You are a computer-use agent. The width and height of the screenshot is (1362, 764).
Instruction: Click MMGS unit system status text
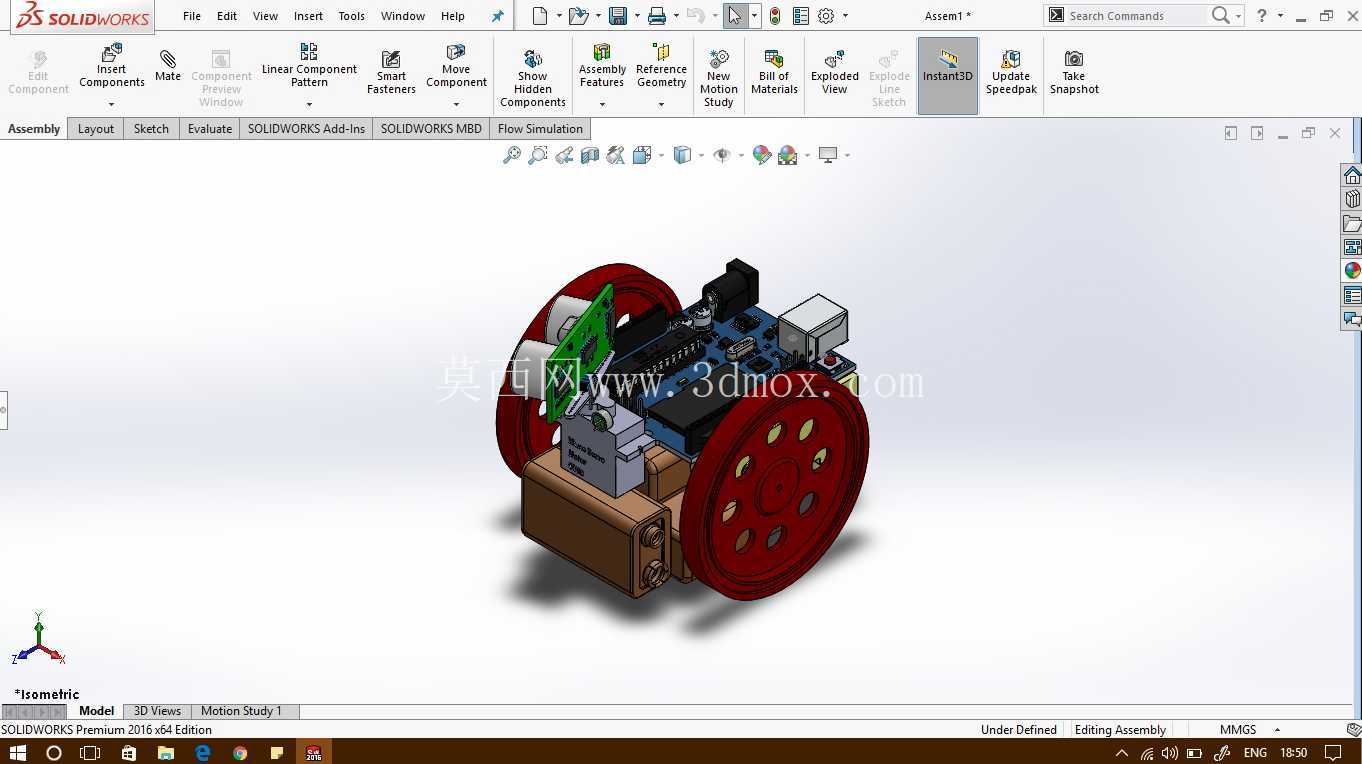[1238, 730]
